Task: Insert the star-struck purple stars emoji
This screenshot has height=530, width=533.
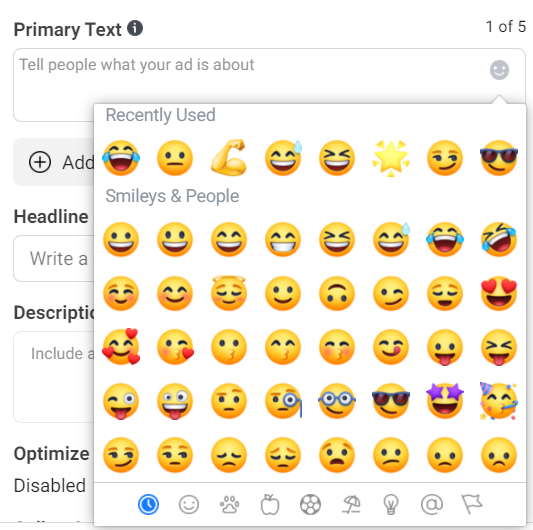Action: coord(445,401)
